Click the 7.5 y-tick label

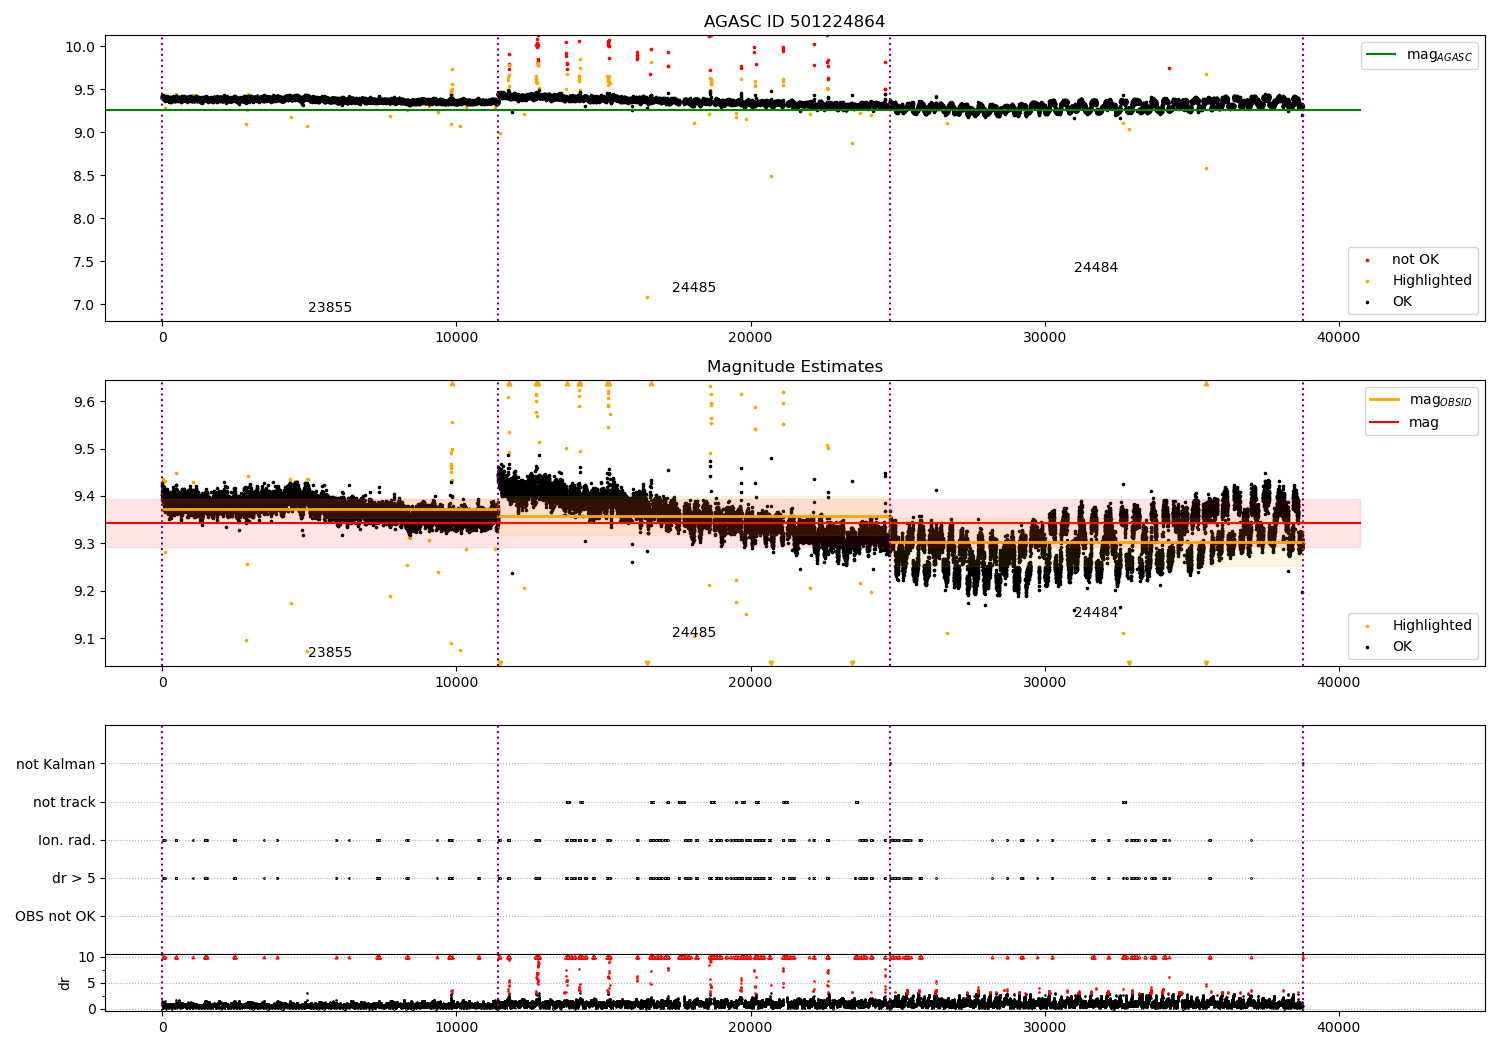pos(84,262)
